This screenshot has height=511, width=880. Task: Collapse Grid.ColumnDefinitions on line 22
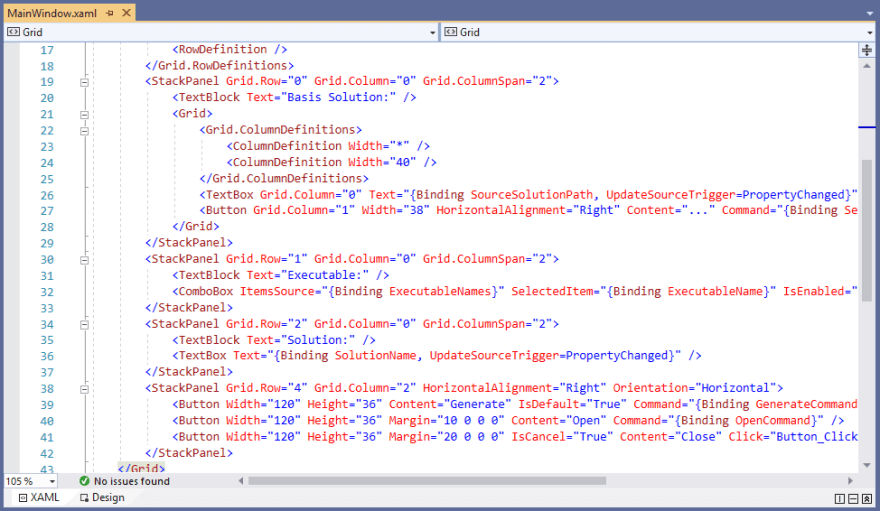[84, 131]
